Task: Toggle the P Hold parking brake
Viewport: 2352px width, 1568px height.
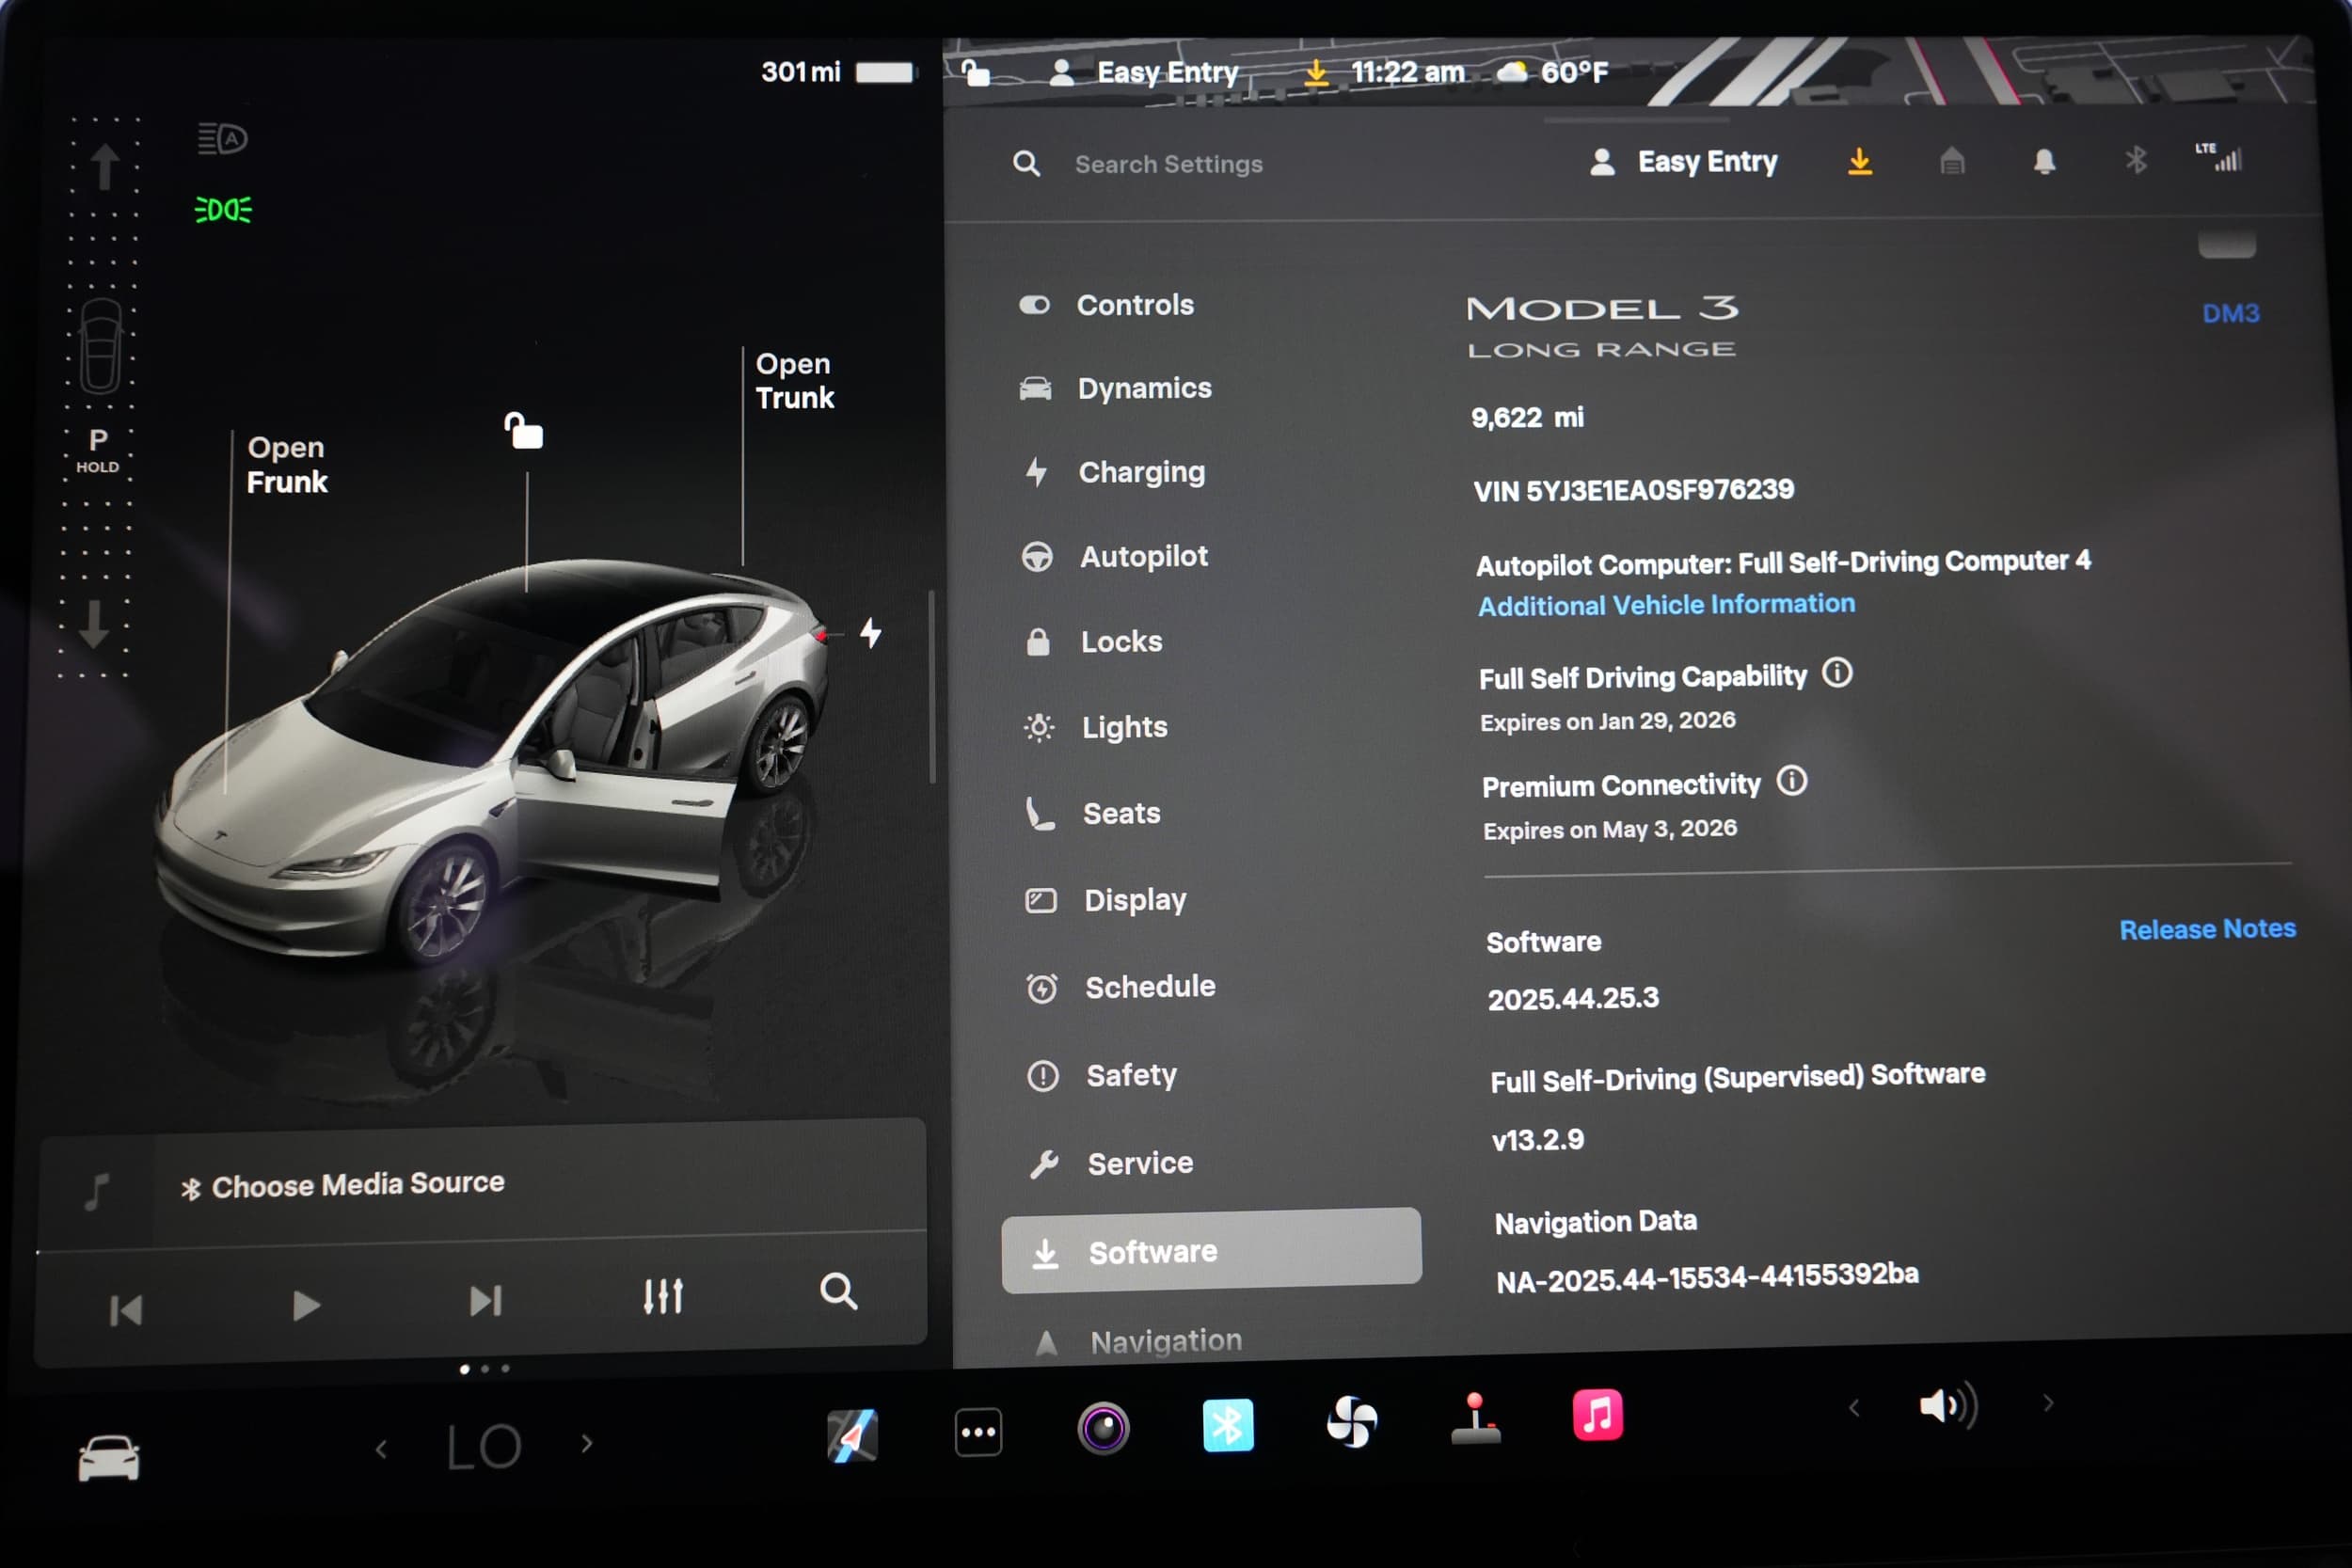Action: [97, 450]
